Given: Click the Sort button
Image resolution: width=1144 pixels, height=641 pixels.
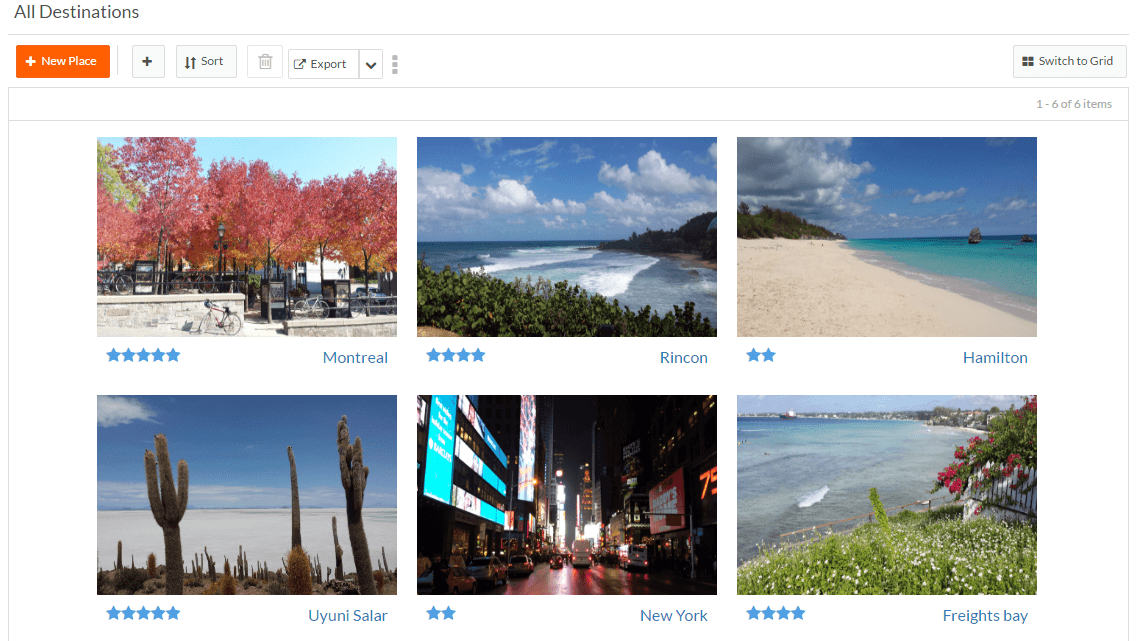Looking at the screenshot, I should point(206,61).
